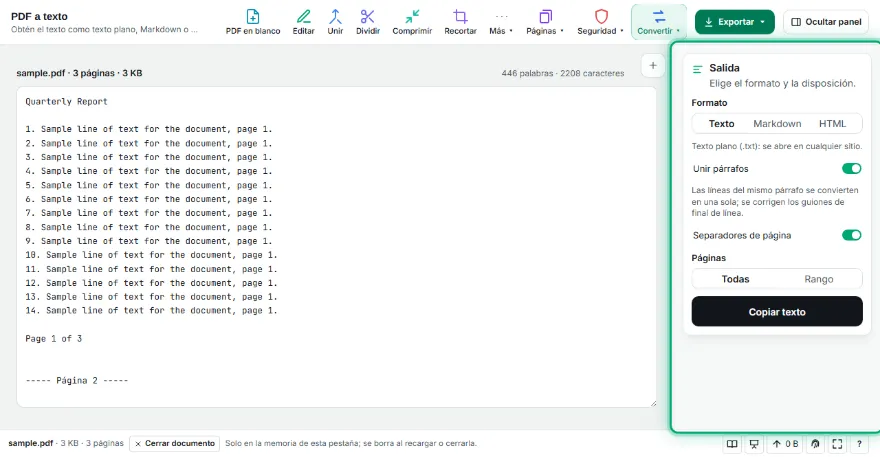Click line '1. Sample line of text'
Image resolution: width=880 pixels, height=457 pixels.
149,129
